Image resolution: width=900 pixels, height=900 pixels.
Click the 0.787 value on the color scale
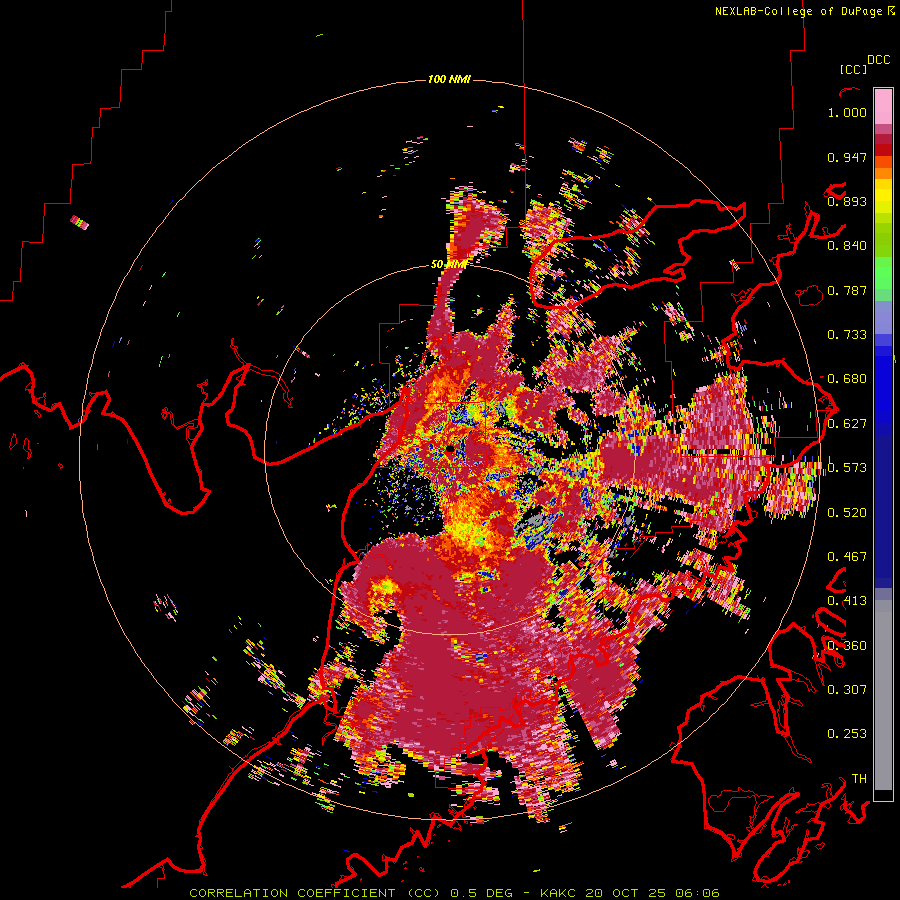point(847,290)
